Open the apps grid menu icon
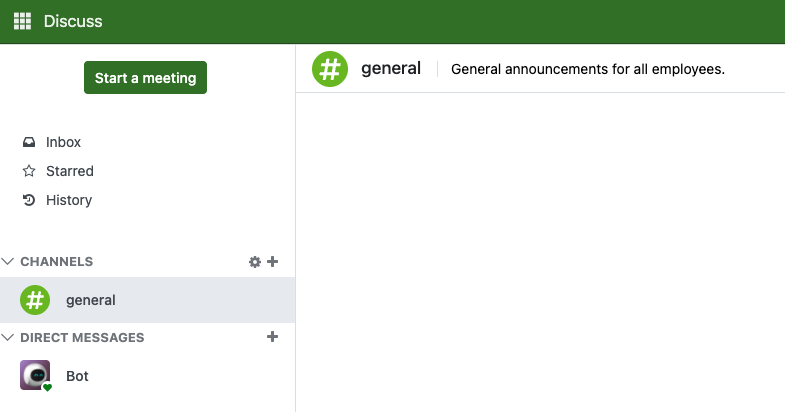 pyautogui.click(x=22, y=21)
